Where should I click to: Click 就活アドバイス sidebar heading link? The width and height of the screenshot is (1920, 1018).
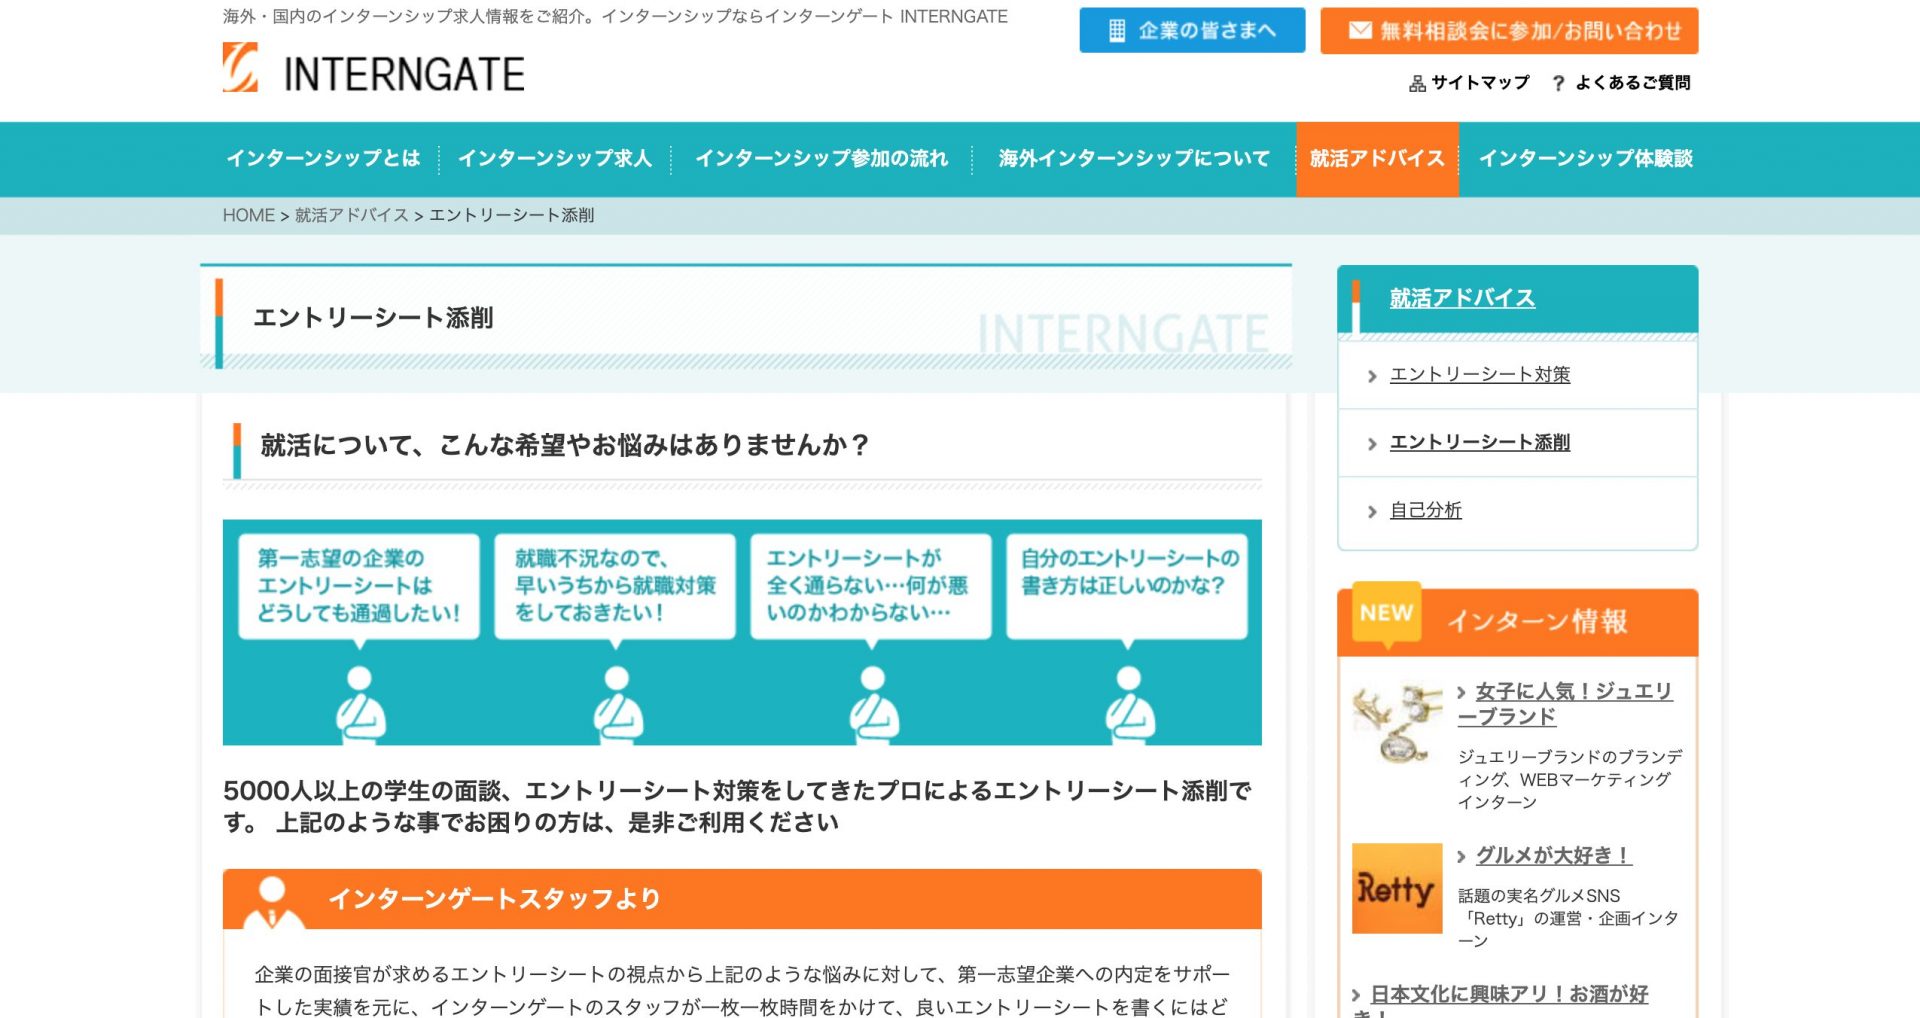point(1462,298)
